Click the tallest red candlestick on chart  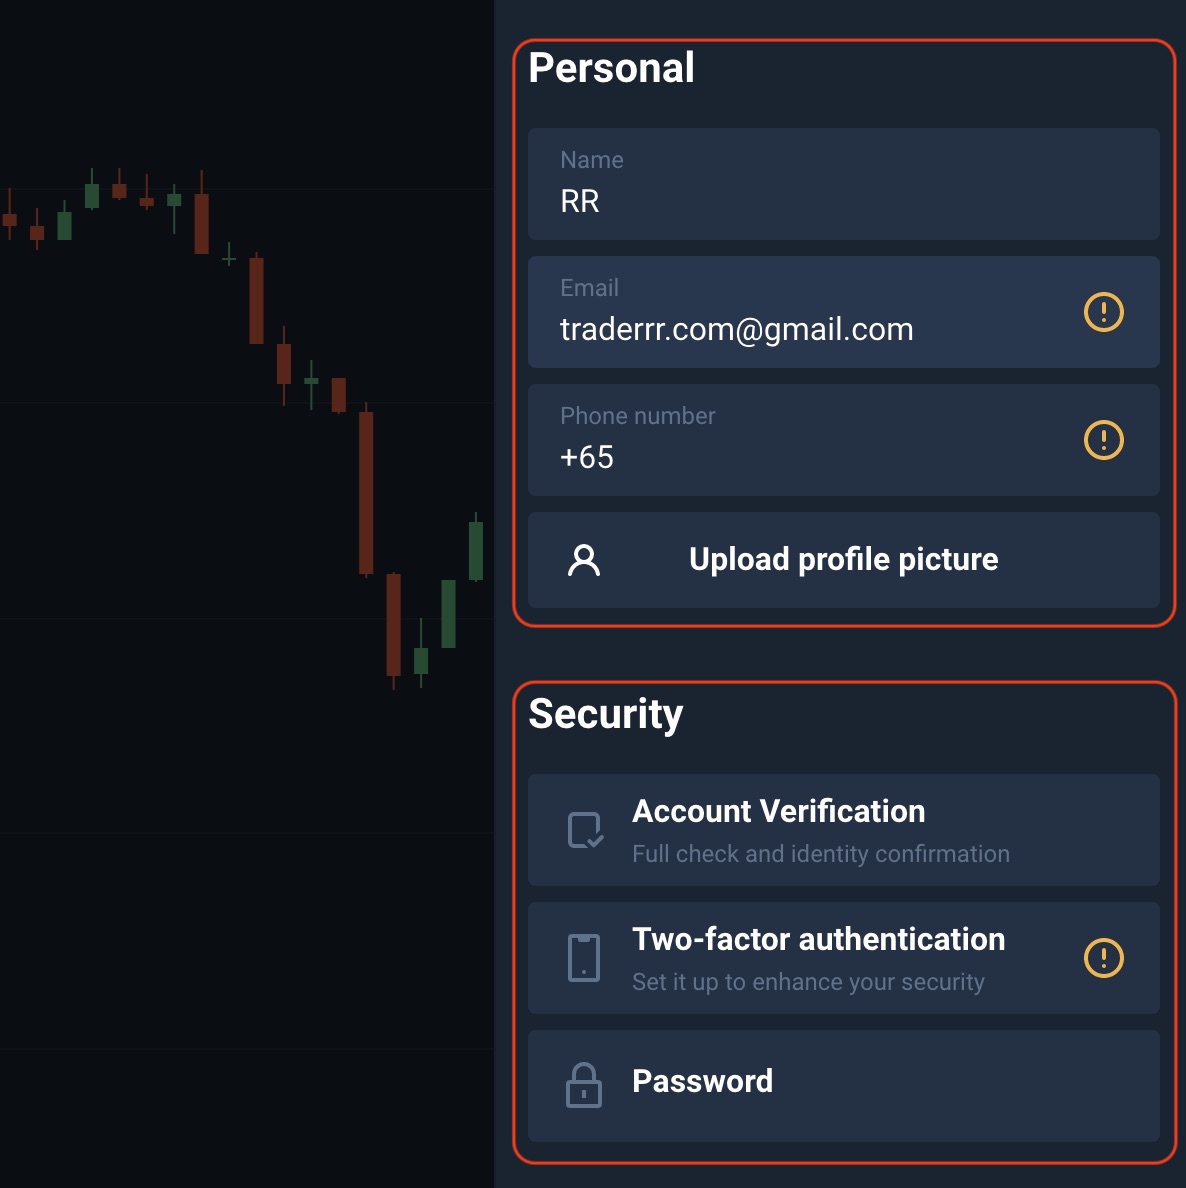(366, 492)
